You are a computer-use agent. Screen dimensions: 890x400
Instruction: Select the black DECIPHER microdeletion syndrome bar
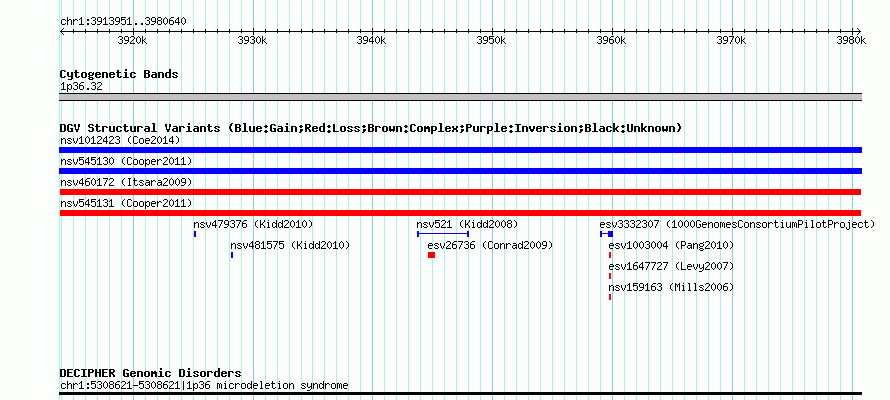(x=460, y=393)
